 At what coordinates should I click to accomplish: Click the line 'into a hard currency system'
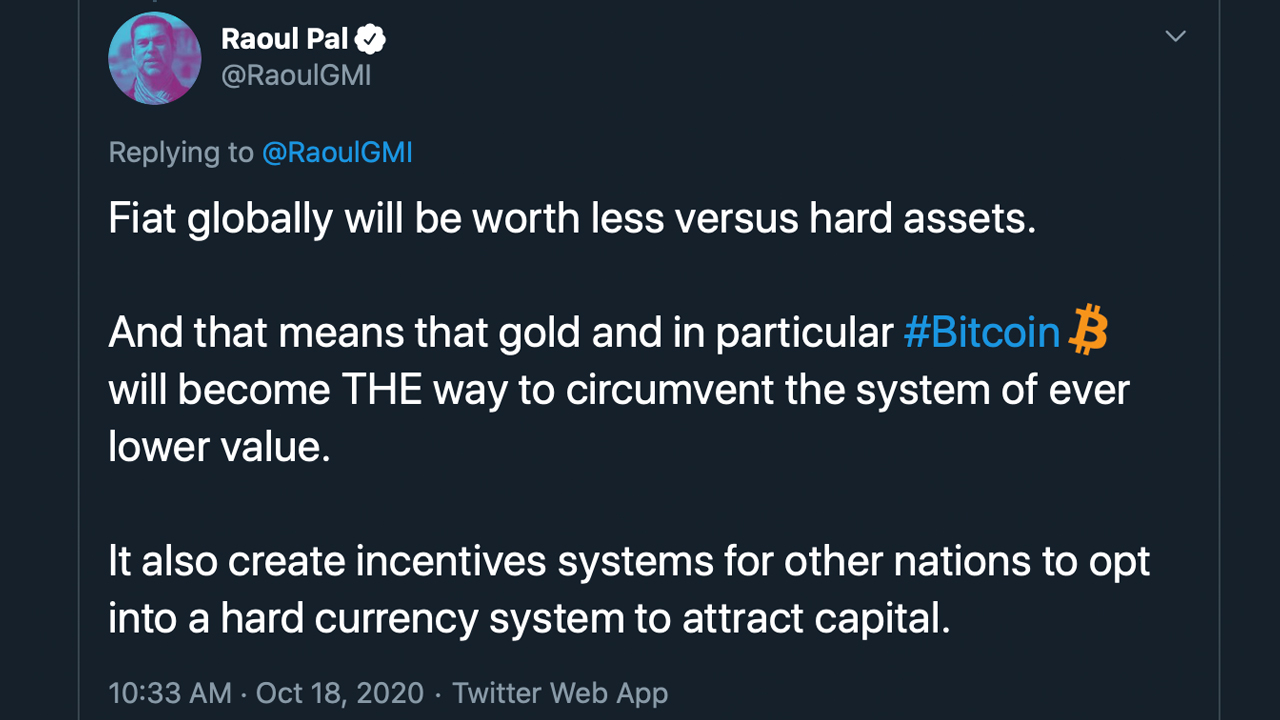point(529,619)
